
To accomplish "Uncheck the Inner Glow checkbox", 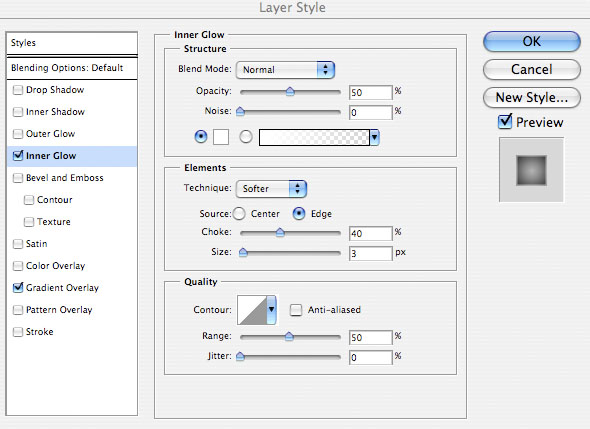I will pyautogui.click(x=18, y=155).
